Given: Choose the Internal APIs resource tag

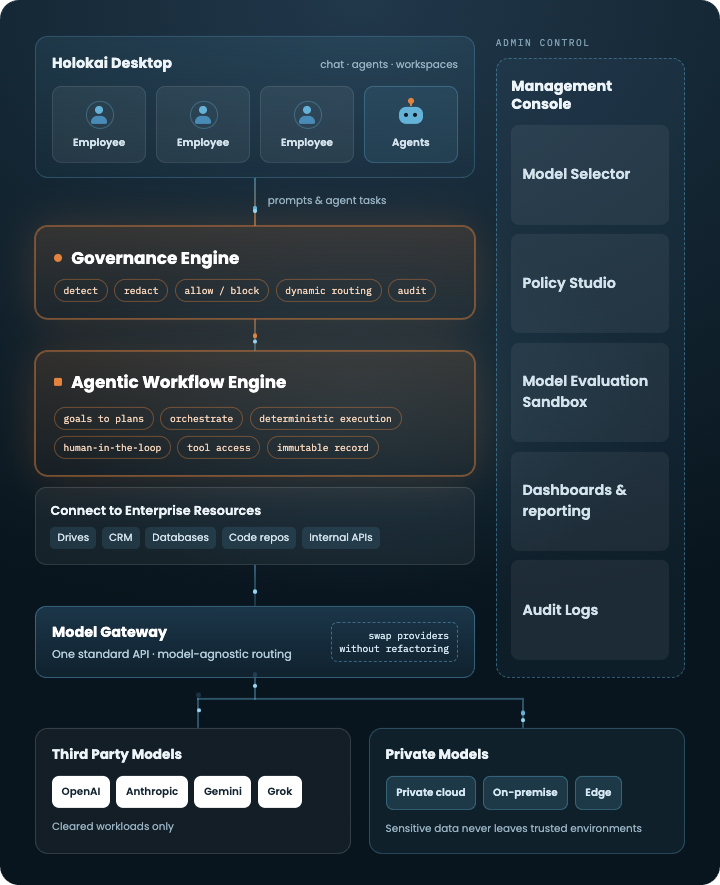Looking at the screenshot, I should click(341, 537).
